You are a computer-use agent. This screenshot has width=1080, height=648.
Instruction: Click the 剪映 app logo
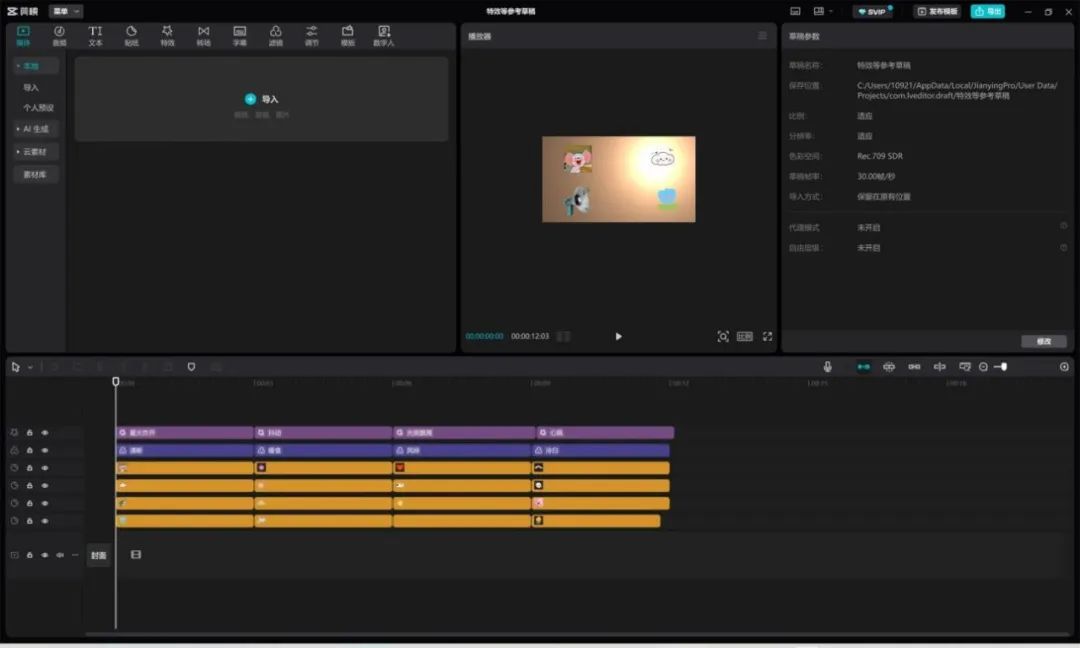click(23, 11)
